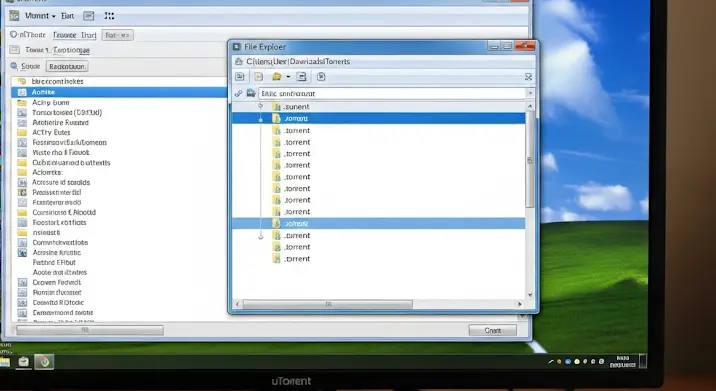
Task: Click the chain link icon beside the filter field
Action: pos(238,93)
